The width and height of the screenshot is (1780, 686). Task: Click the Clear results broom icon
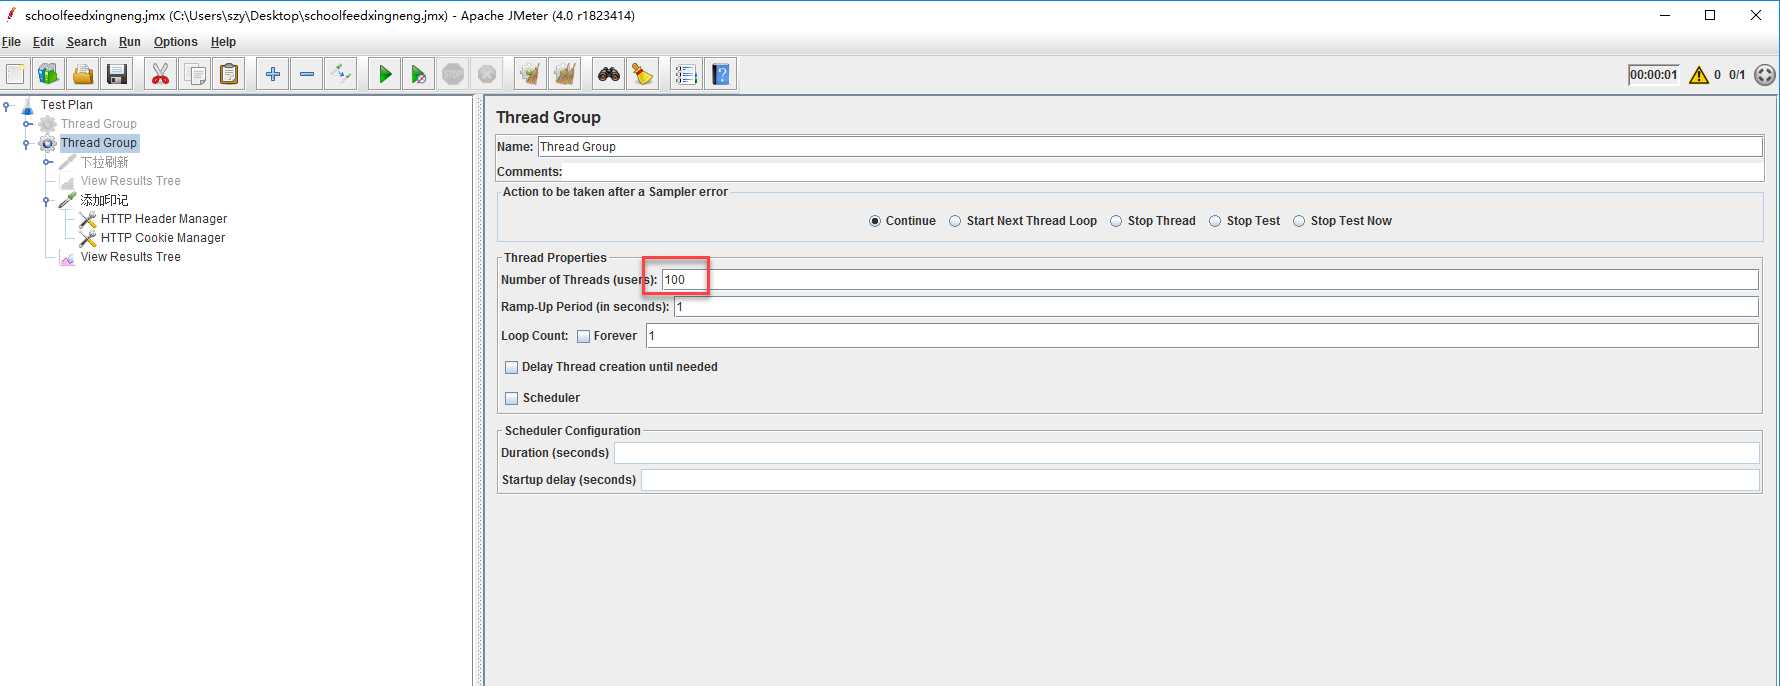coord(530,74)
